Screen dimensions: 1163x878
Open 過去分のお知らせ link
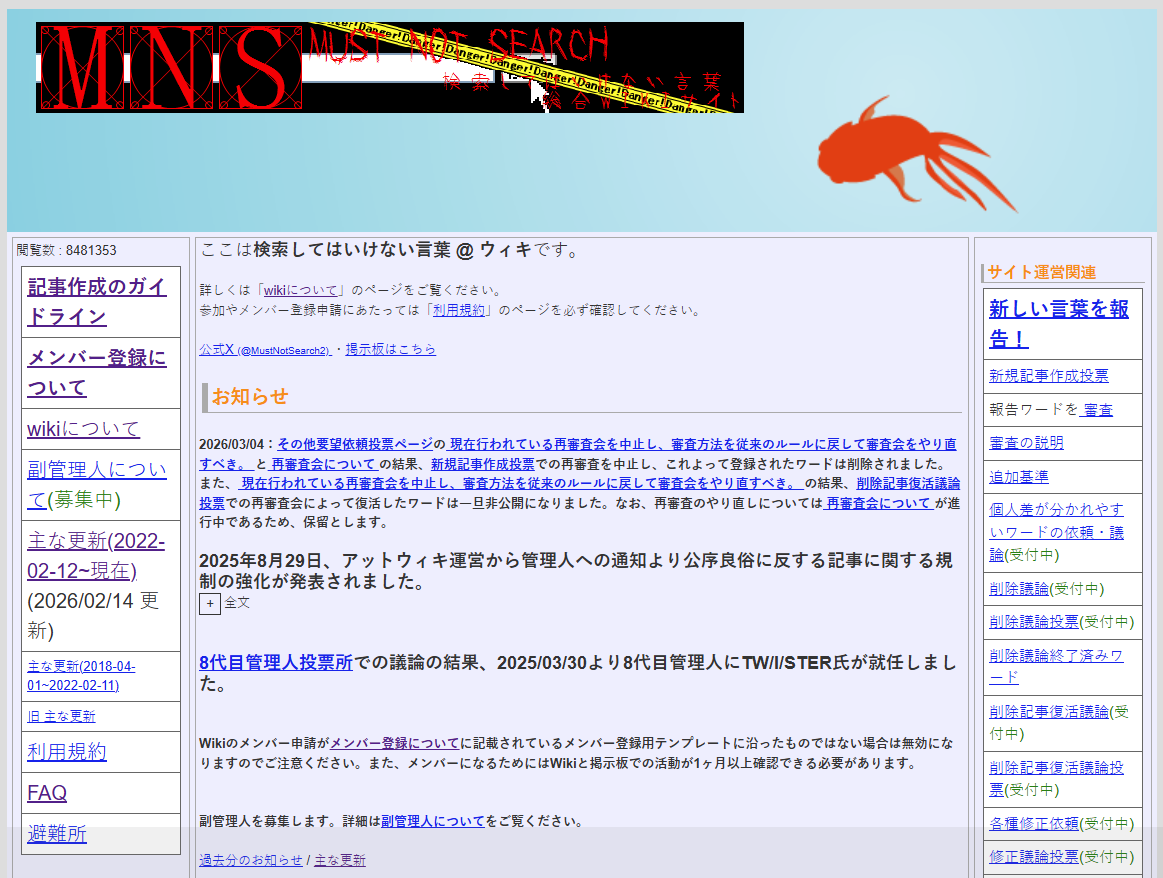click(x=250, y=860)
